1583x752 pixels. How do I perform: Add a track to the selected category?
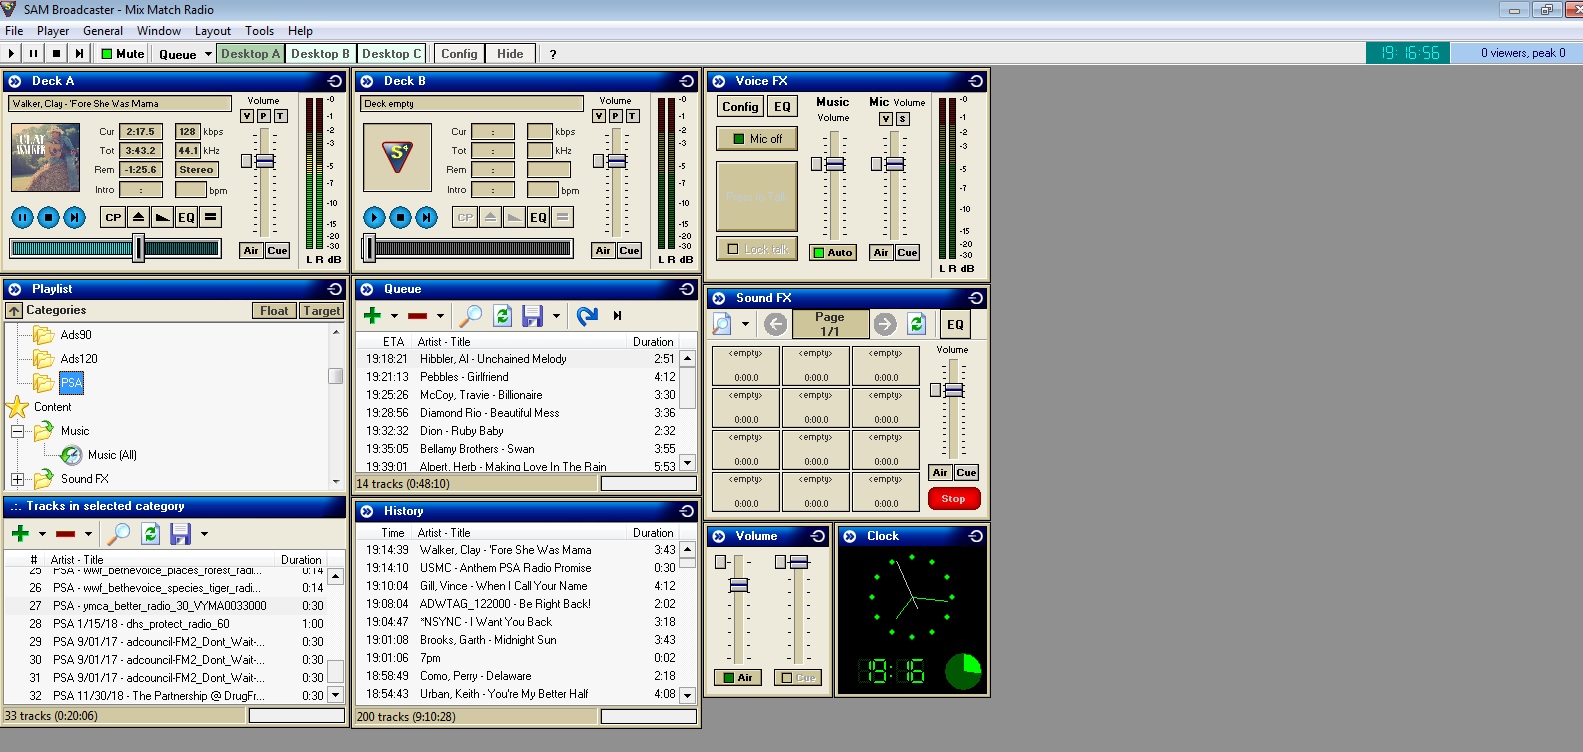(20, 534)
